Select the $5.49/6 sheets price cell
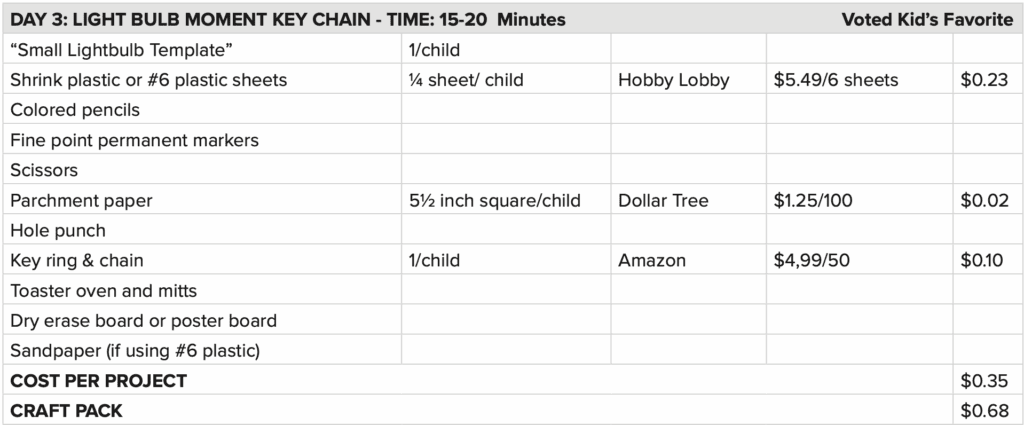This screenshot has height=425, width=1024. [836, 80]
